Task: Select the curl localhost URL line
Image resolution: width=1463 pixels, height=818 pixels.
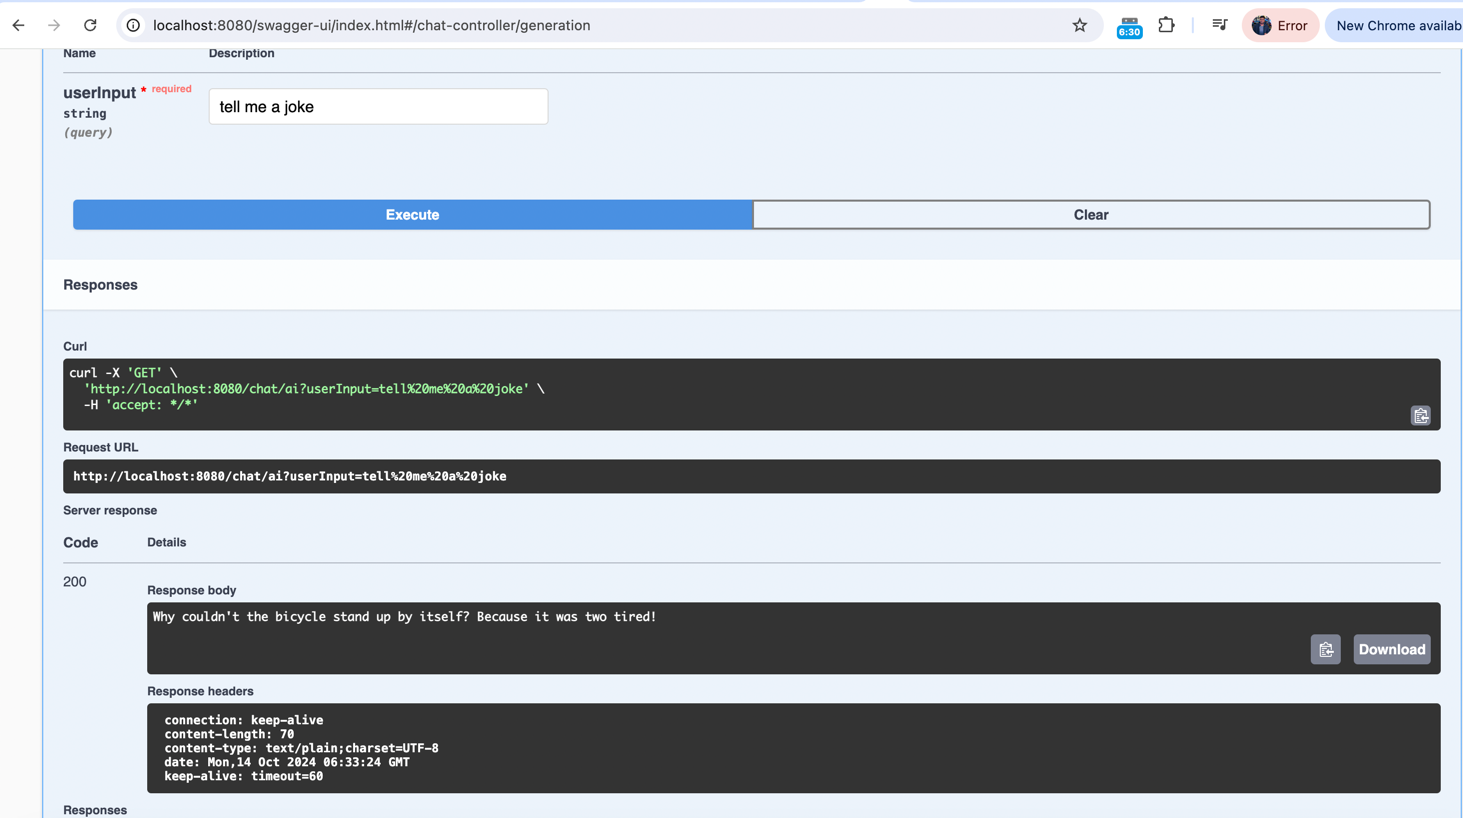Action: (306, 389)
